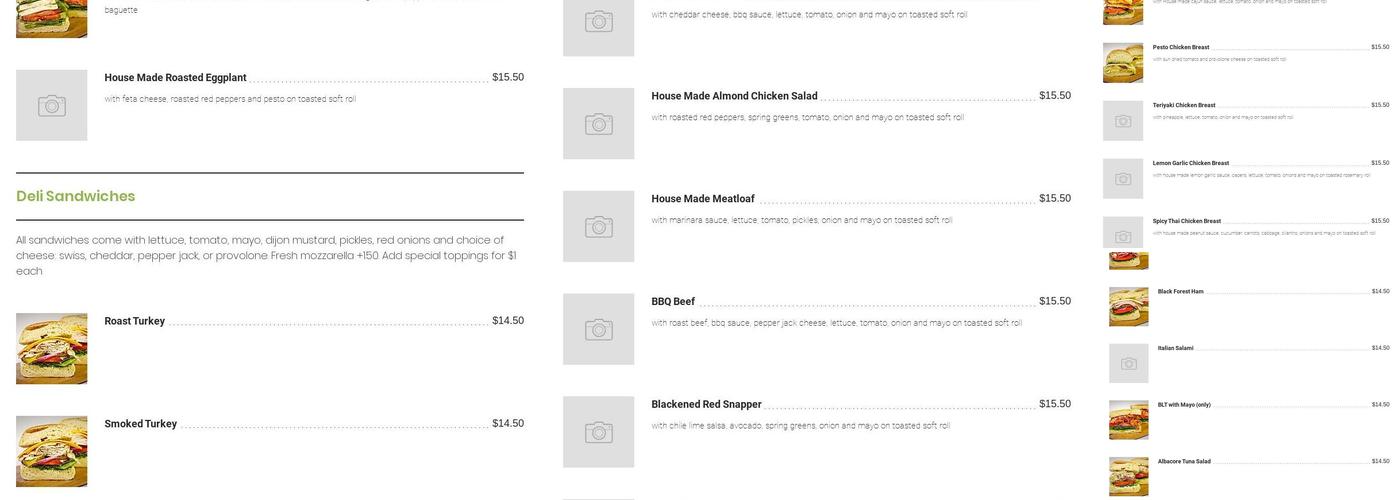1400x500 pixels.
Task: Click the Lemon Garlic Chicken Breast placeholder
Action: click(x=1123, y=179)
